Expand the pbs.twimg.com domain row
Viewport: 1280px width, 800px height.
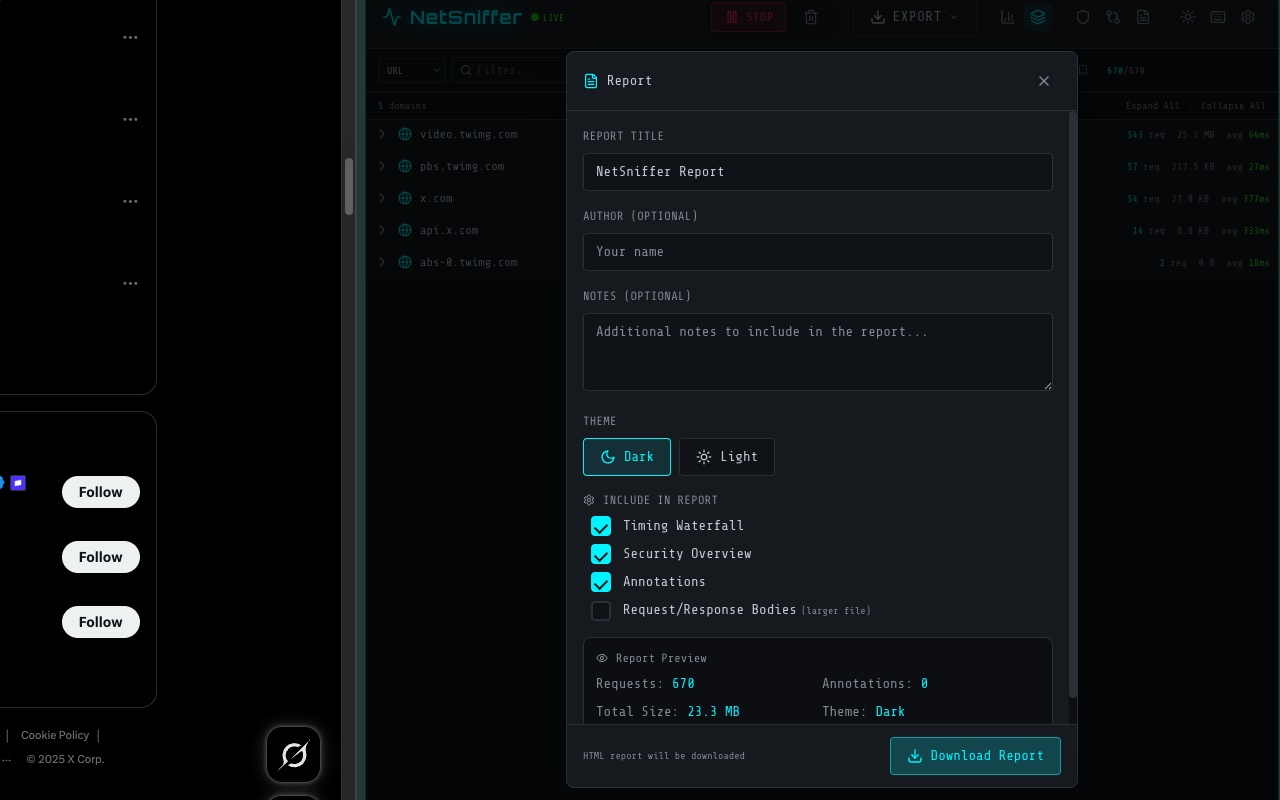pos(382,166)
